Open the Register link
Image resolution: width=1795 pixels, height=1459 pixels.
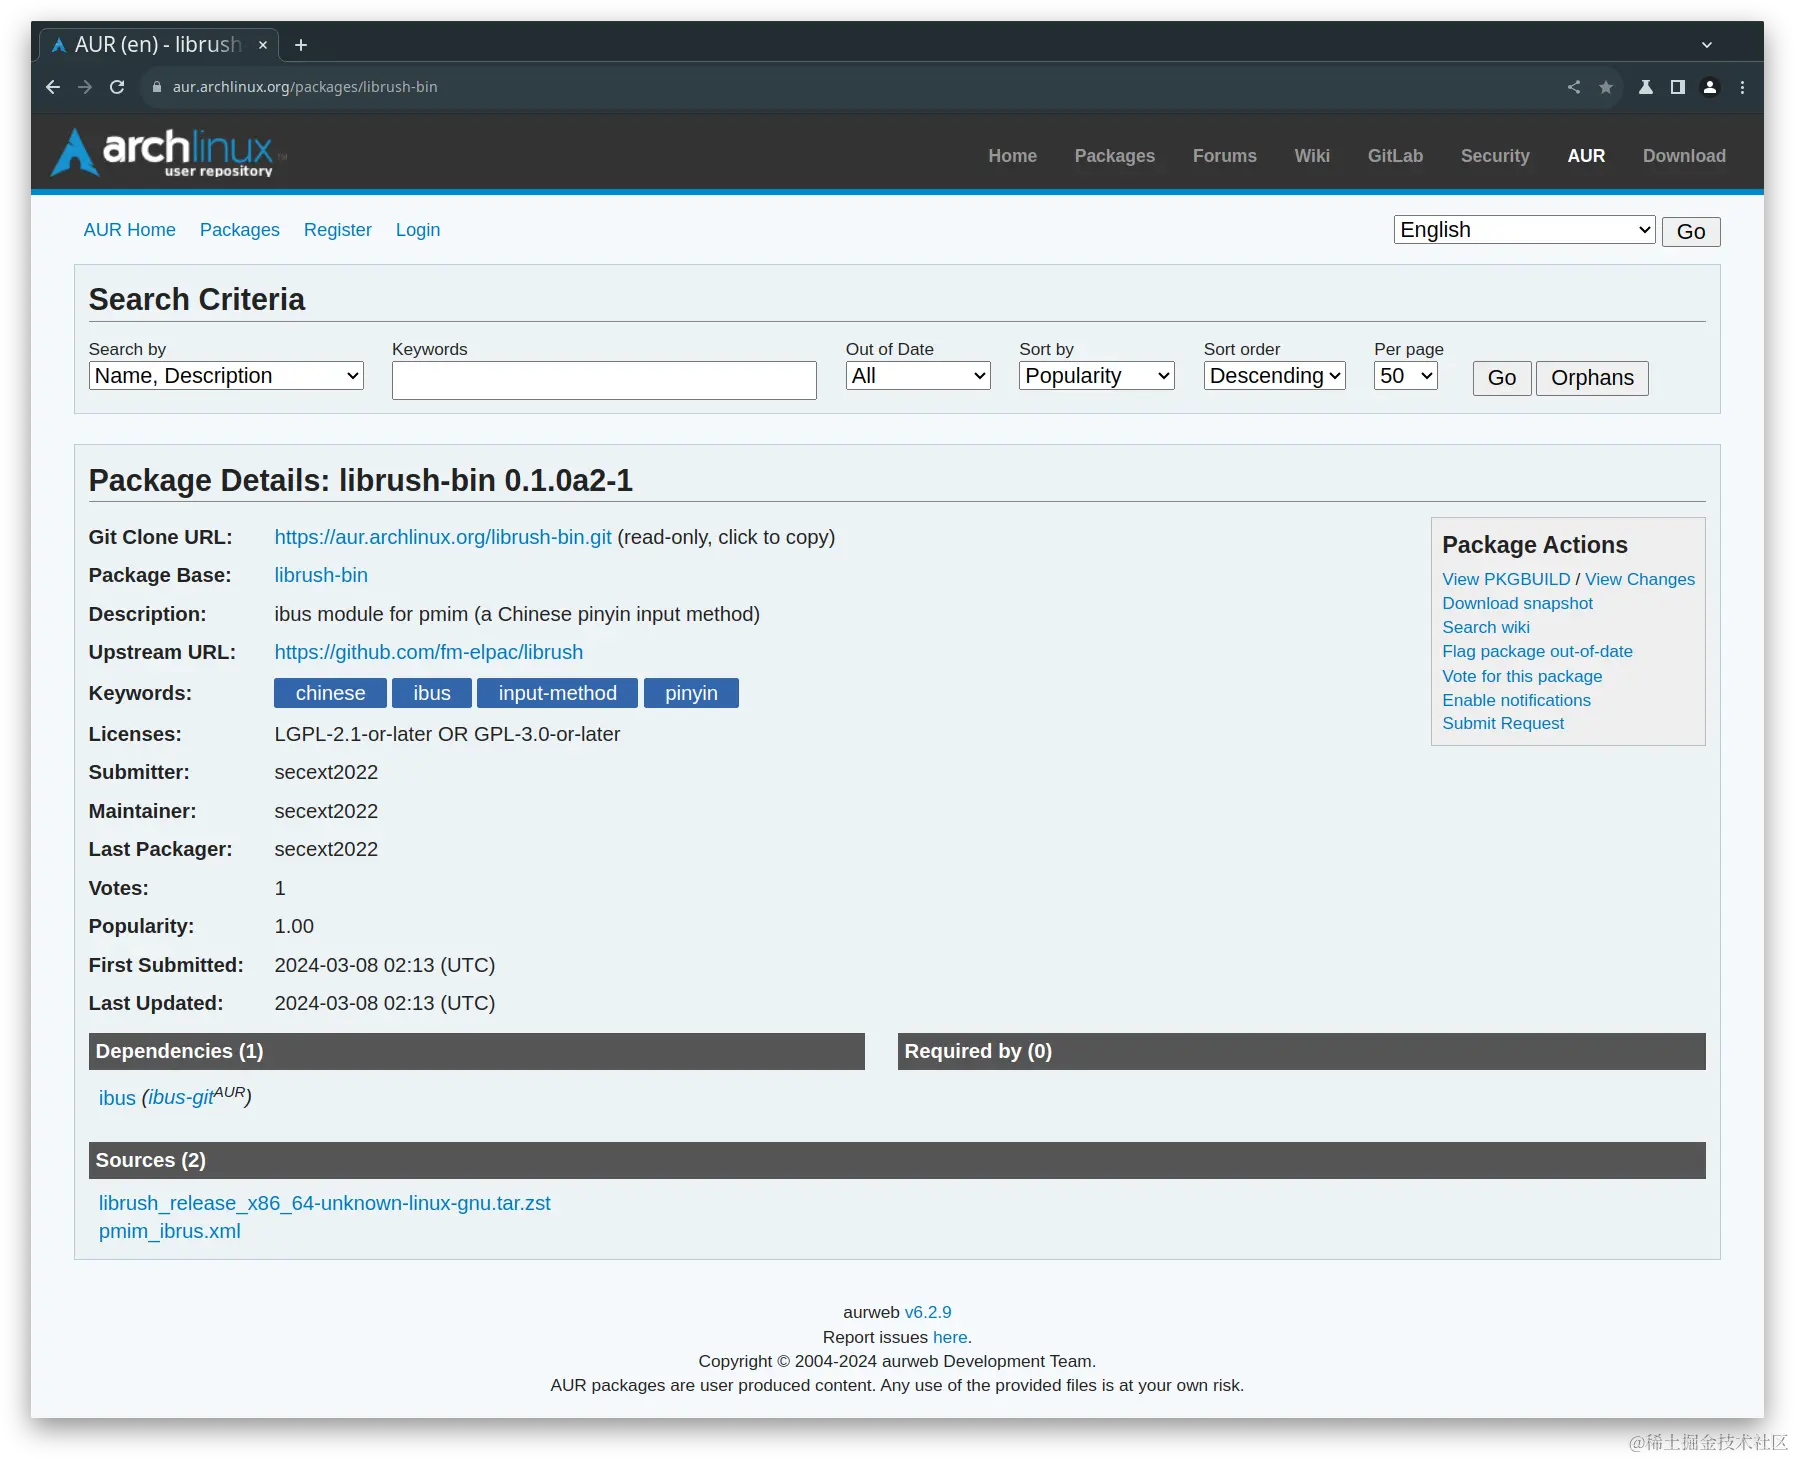(338, 230)
